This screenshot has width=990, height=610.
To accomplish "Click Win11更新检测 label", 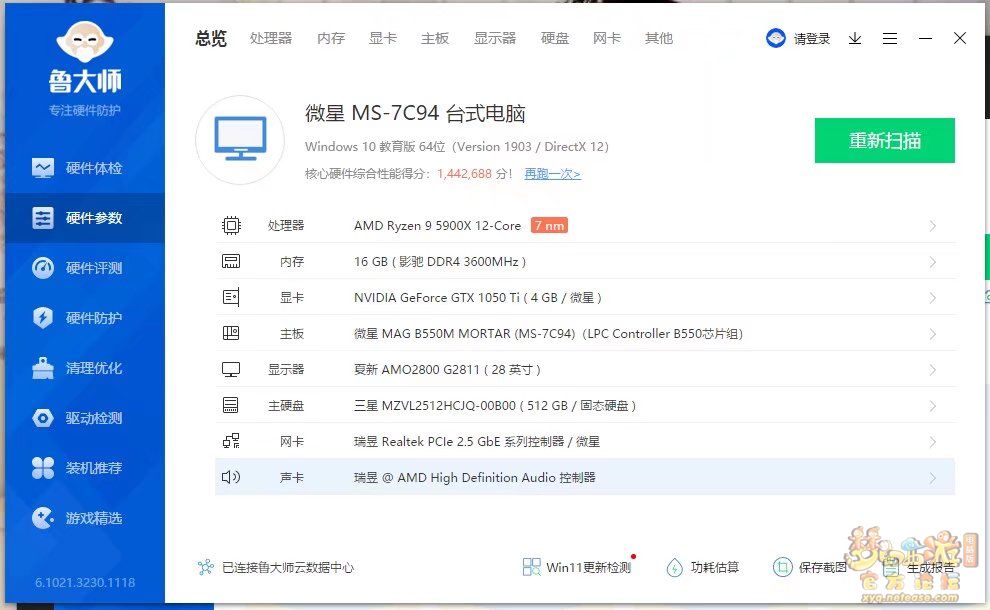I will coord(588,567).
